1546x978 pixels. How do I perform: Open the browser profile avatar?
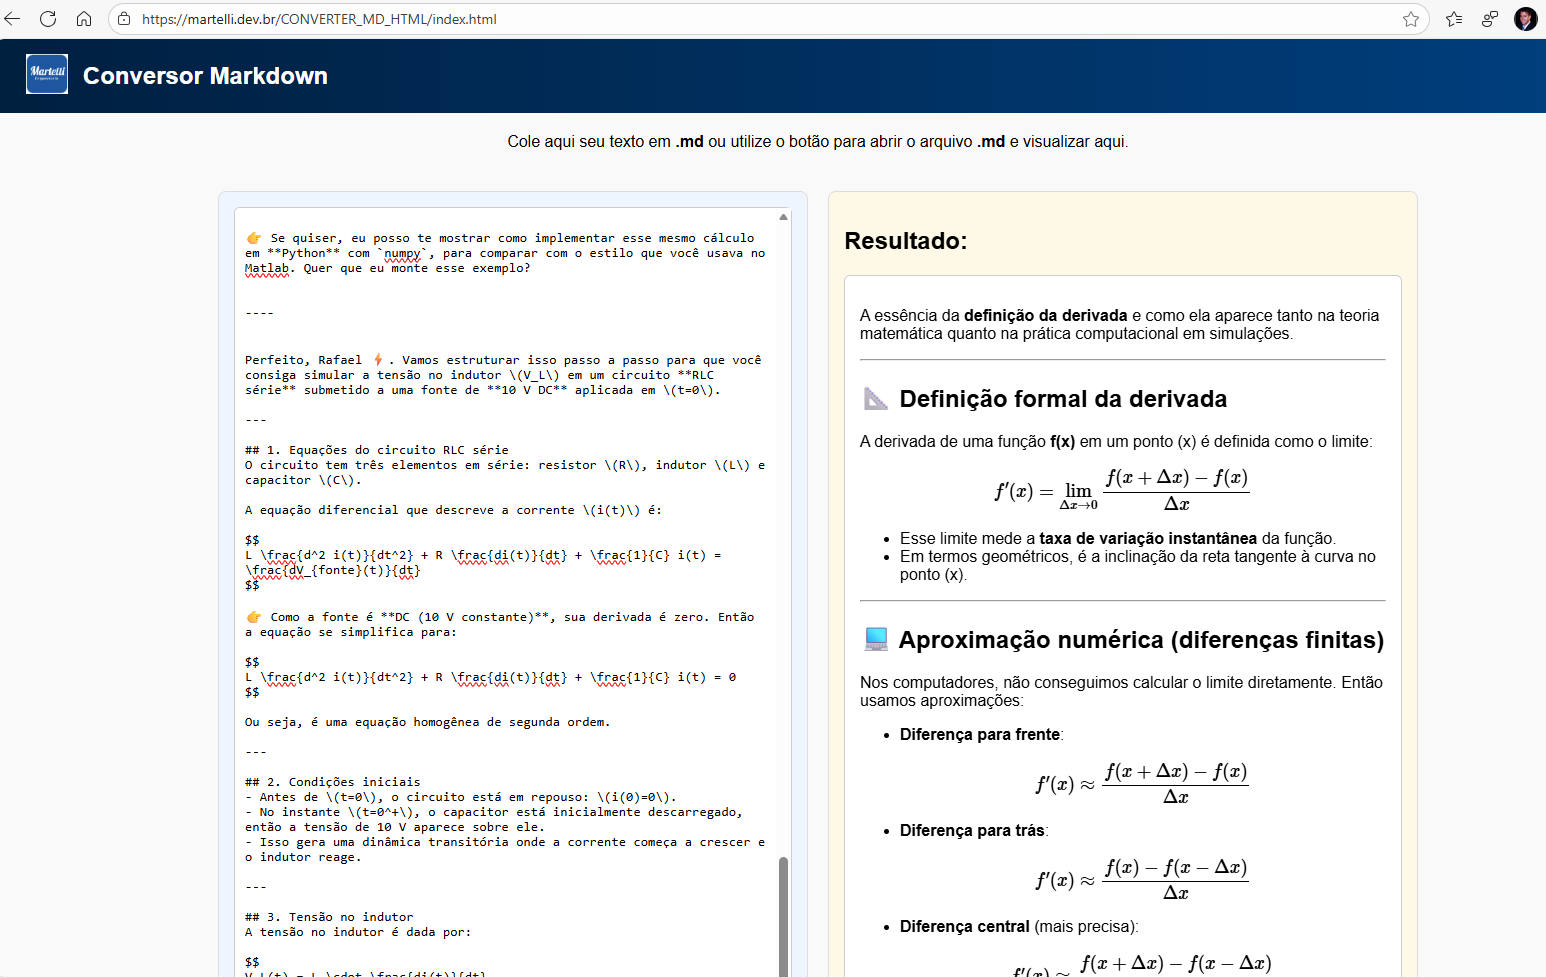click(1525, 19)
